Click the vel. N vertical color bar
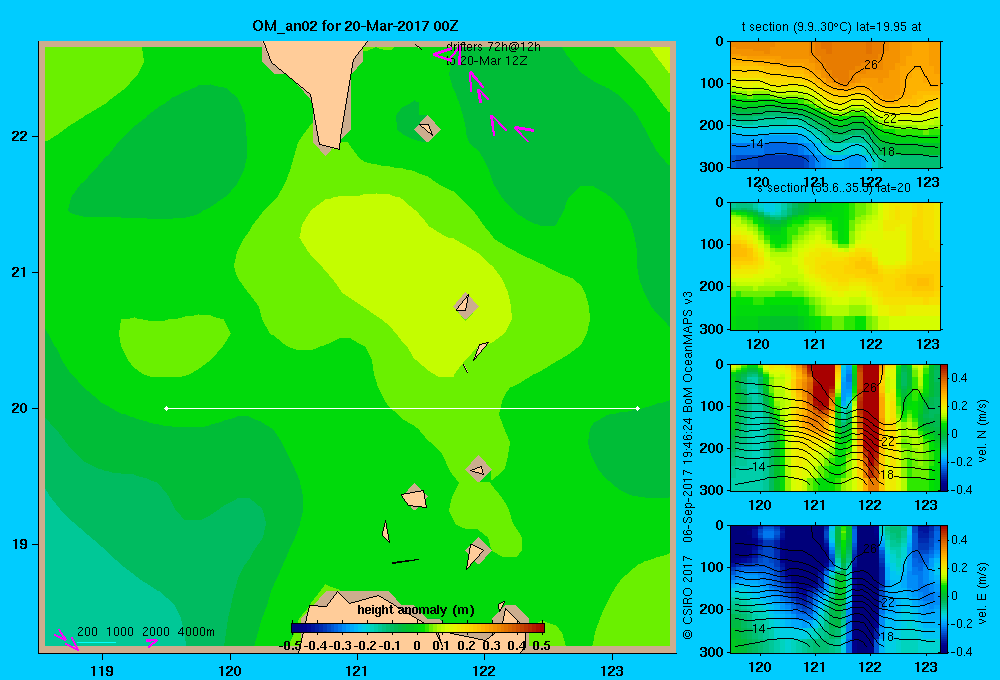1000x680 pixels. point(944,427)
